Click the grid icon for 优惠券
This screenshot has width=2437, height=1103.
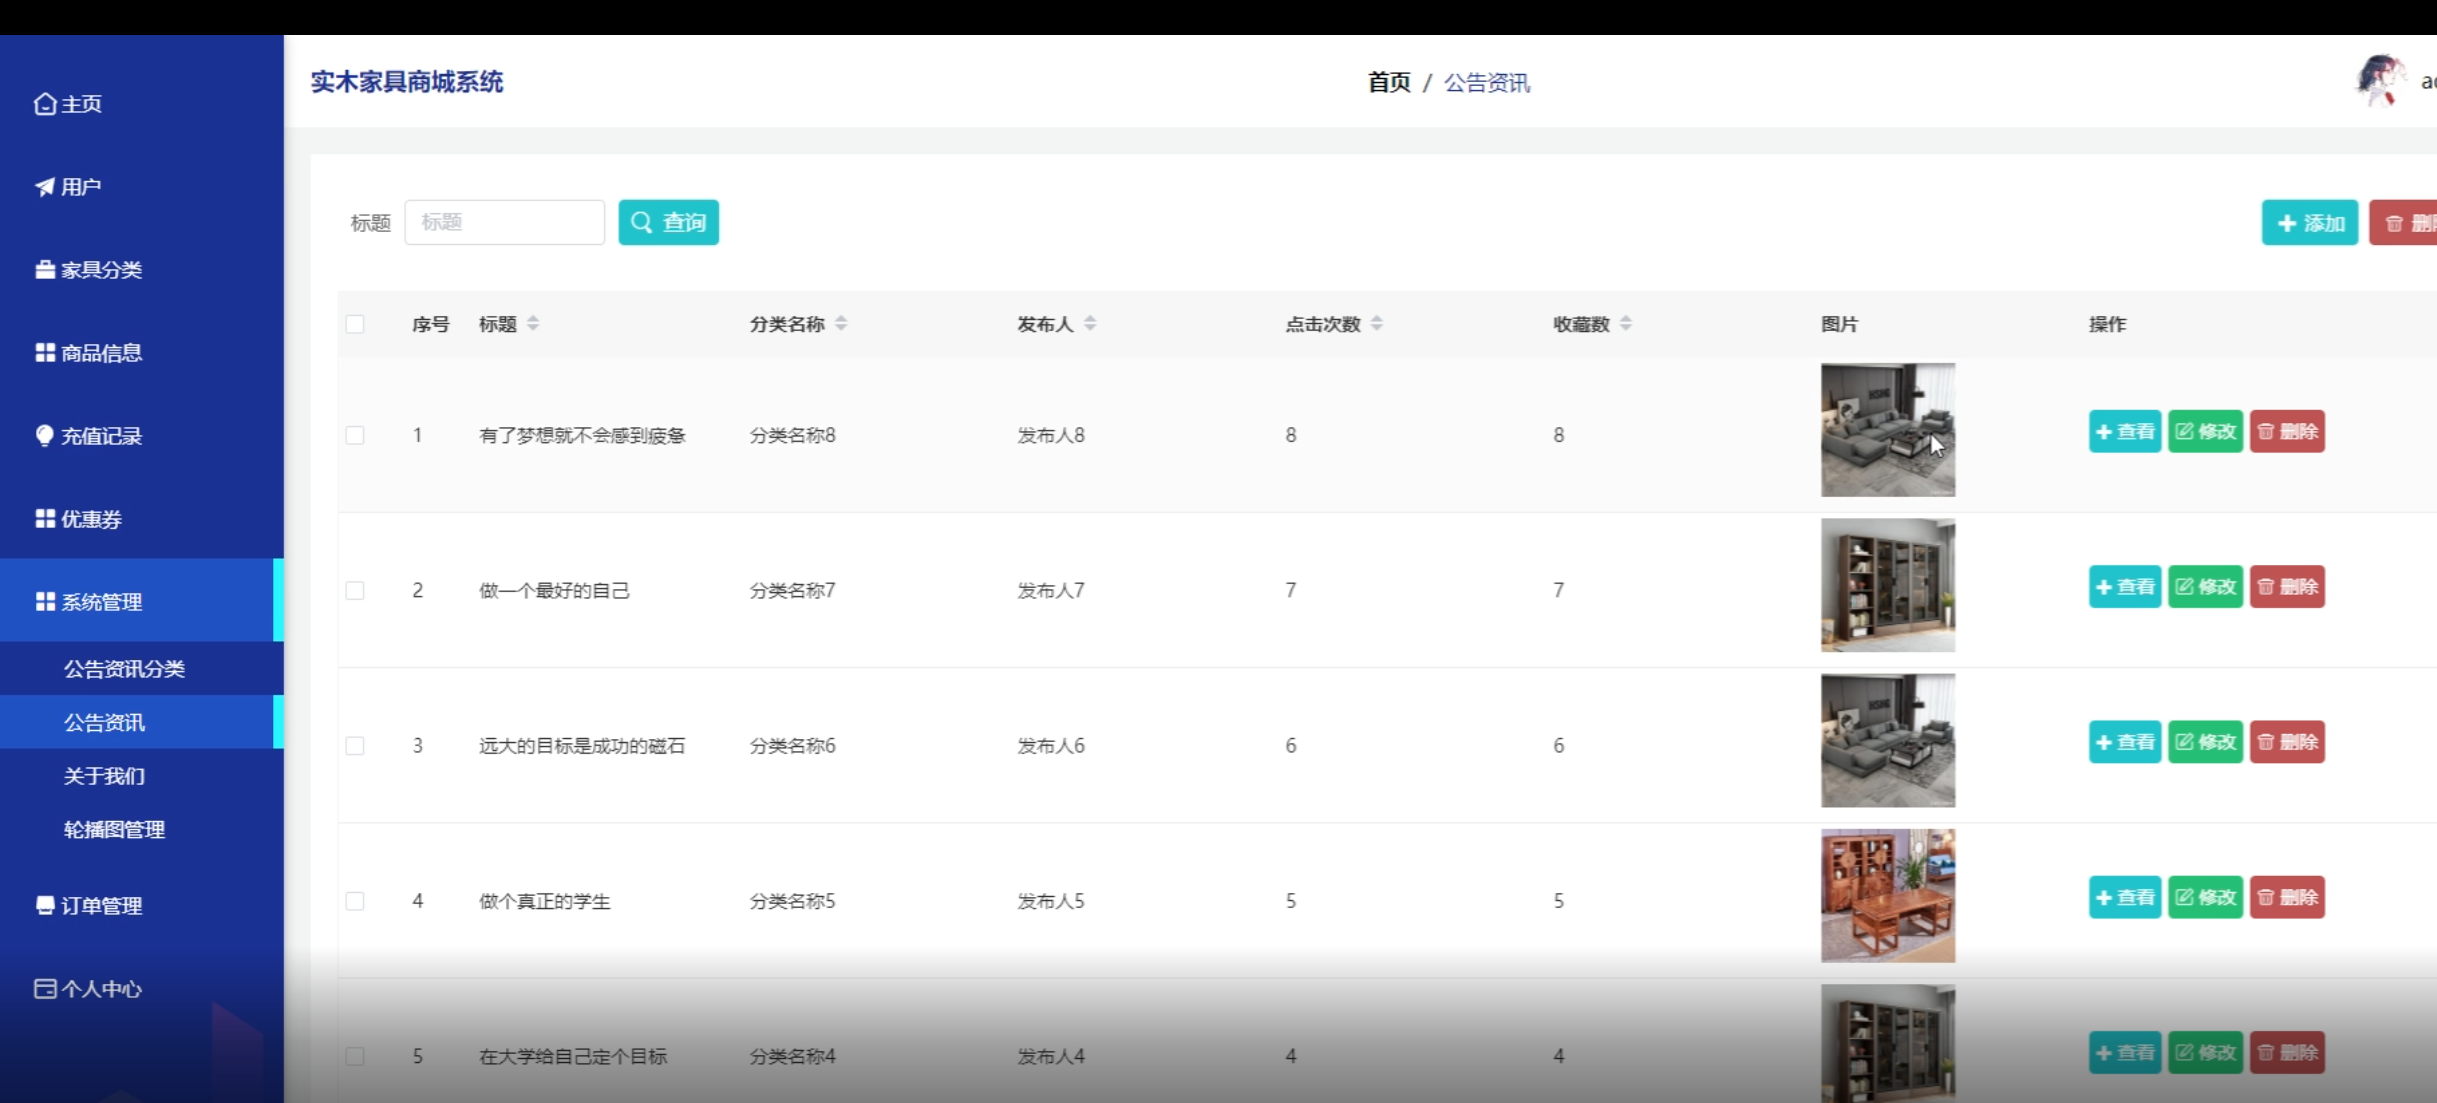click(44, 519)
